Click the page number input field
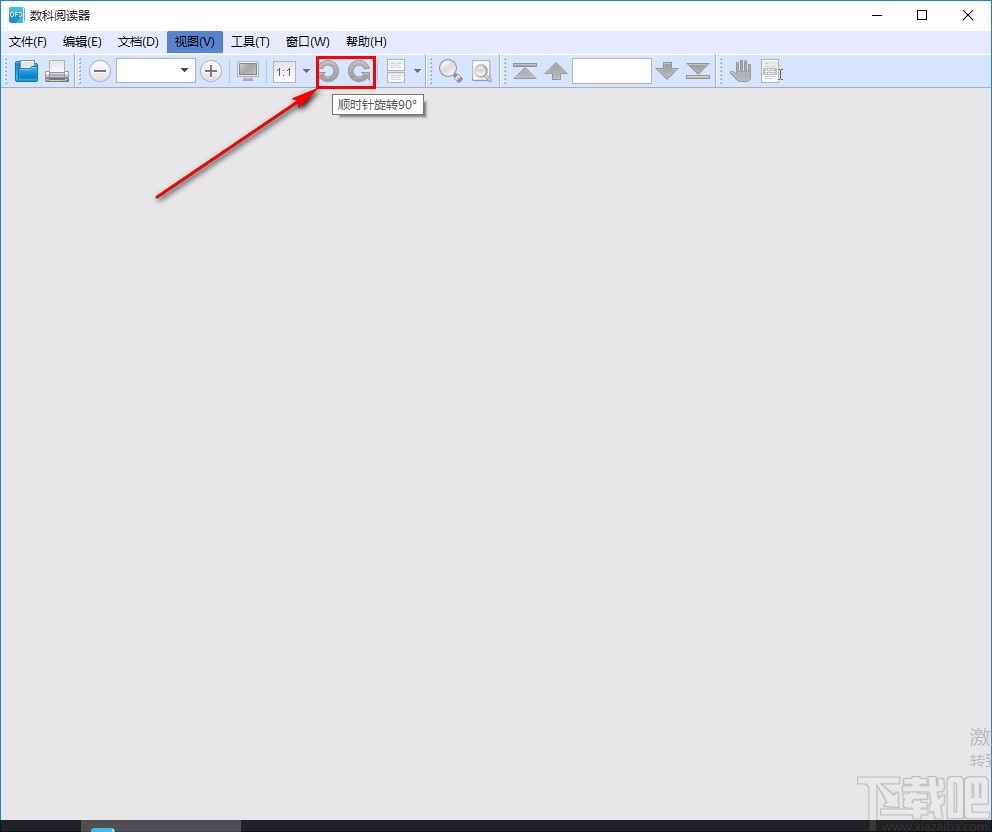Viewport: 992px width, 832px height. pyautogui.click(x=612, y=71)
